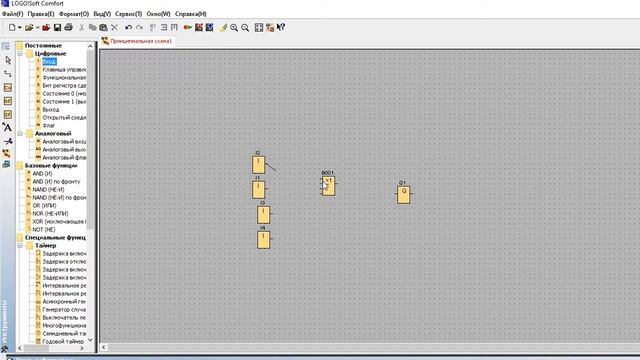Screen dimensions: 640x360
Task: Select NOR (НЕ-ИЛИ) in the tree
Action: (50, 213)
